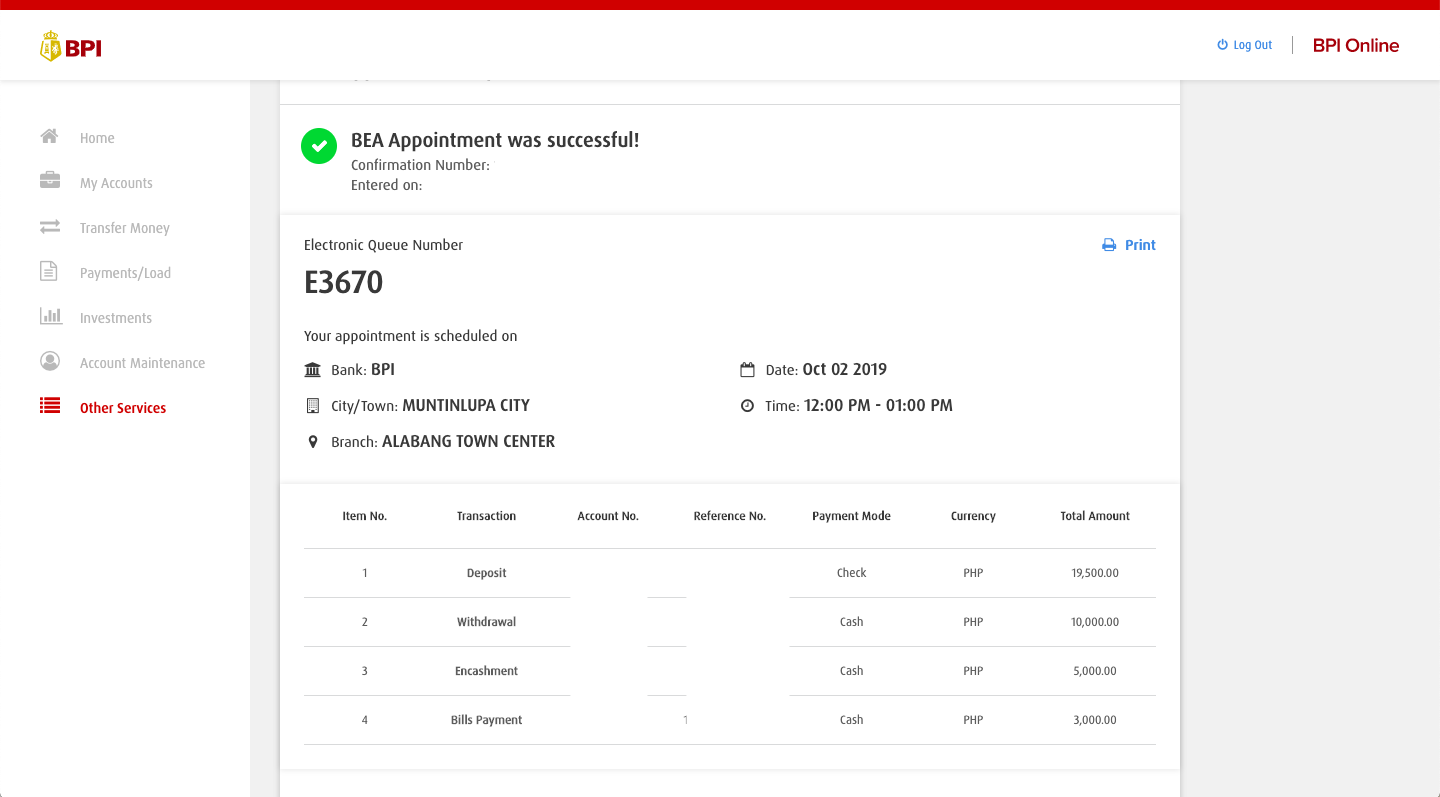Click the BPI logo in the header

[71, 46]
